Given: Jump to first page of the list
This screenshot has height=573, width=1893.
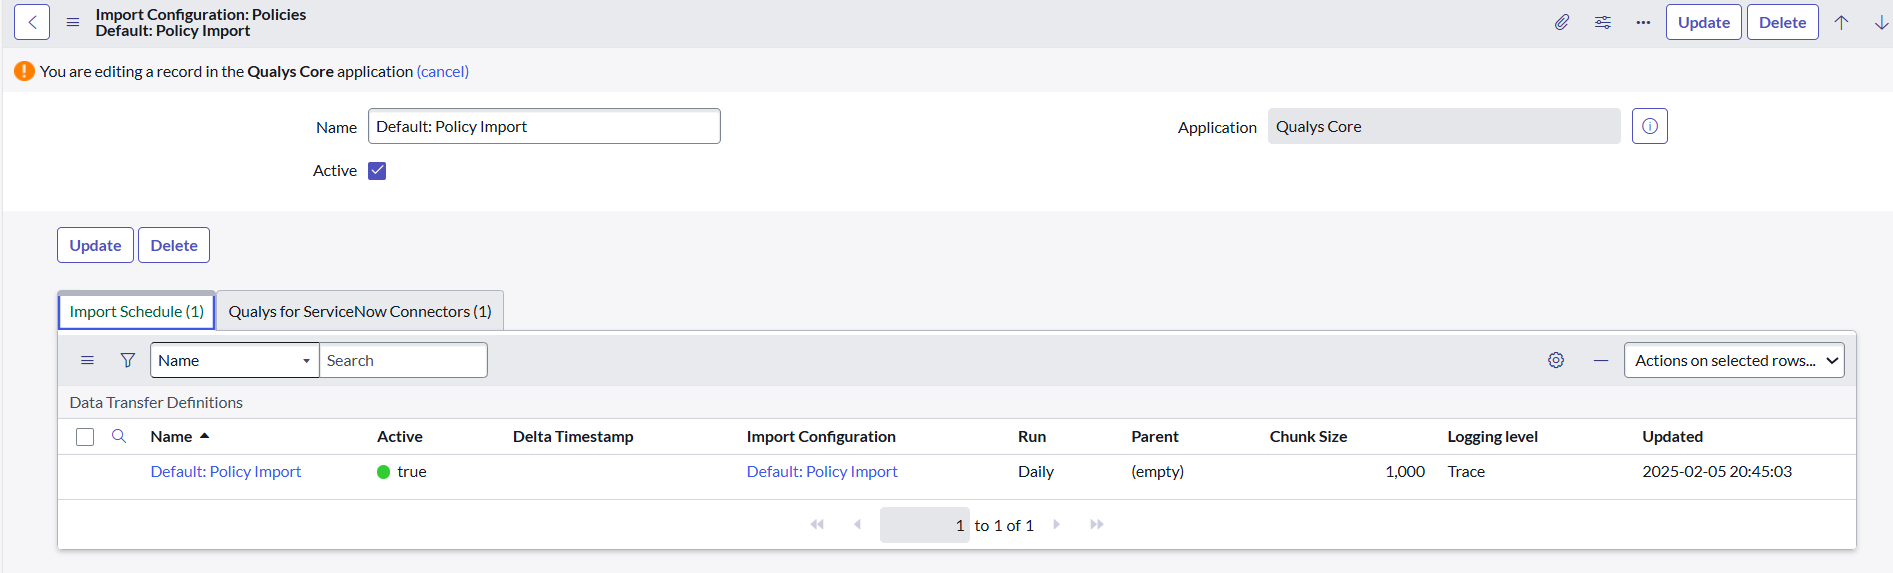Looking at the screenshot, I should [x=817, y=524].
